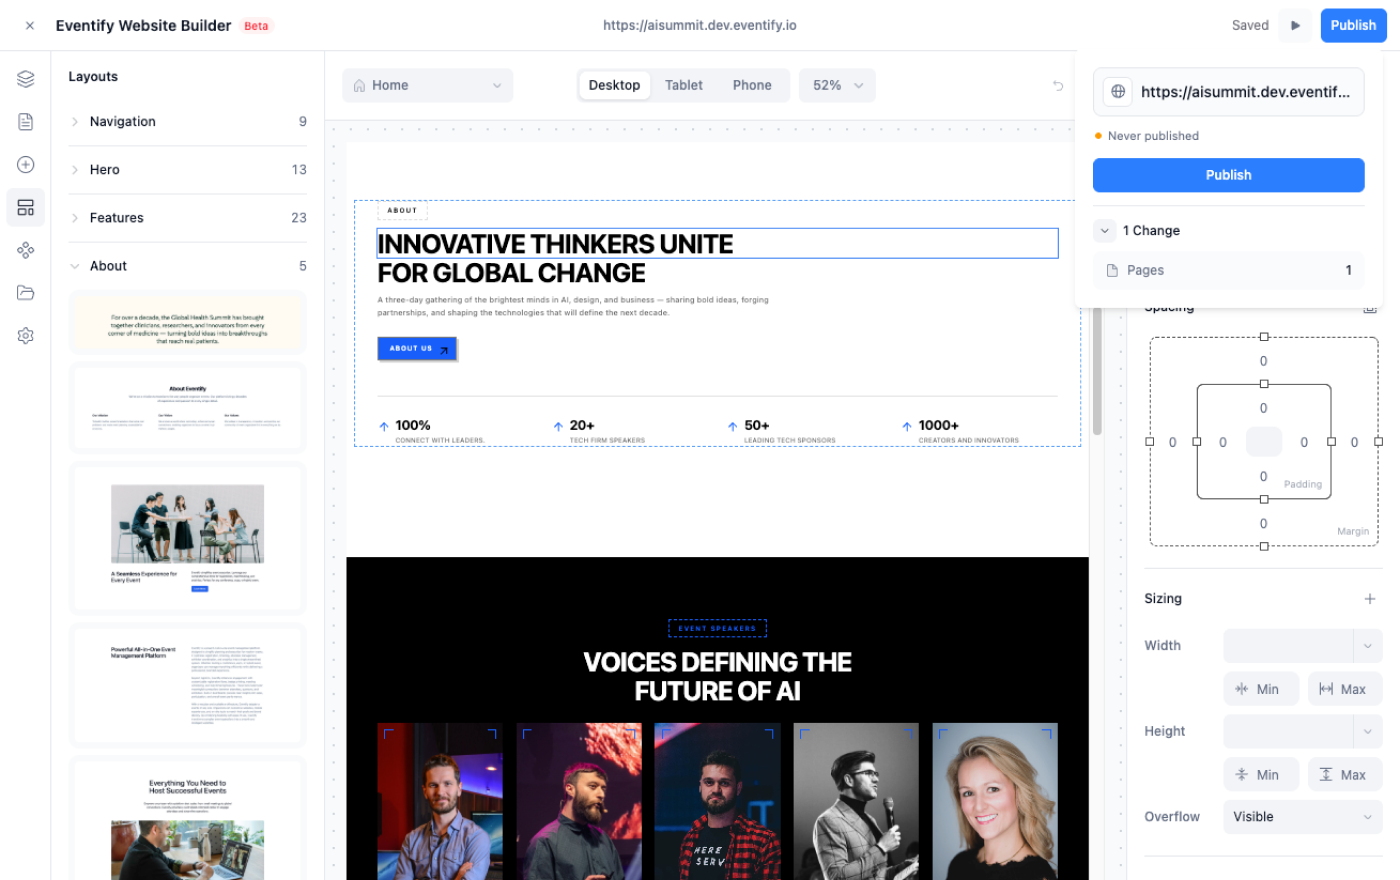This screenshot has width=1400, height=880.
Task: Select the About Eventify layout thumbnail
Action: [x=187, y=408]
